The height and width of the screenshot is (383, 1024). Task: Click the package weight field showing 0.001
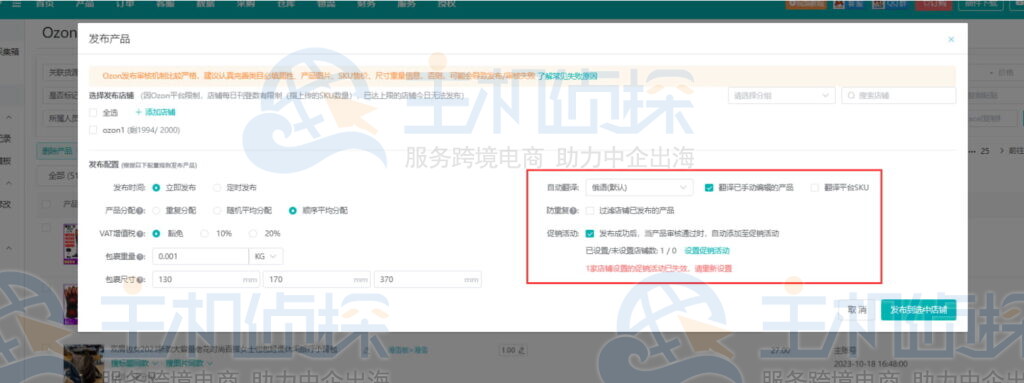point(200,256)
